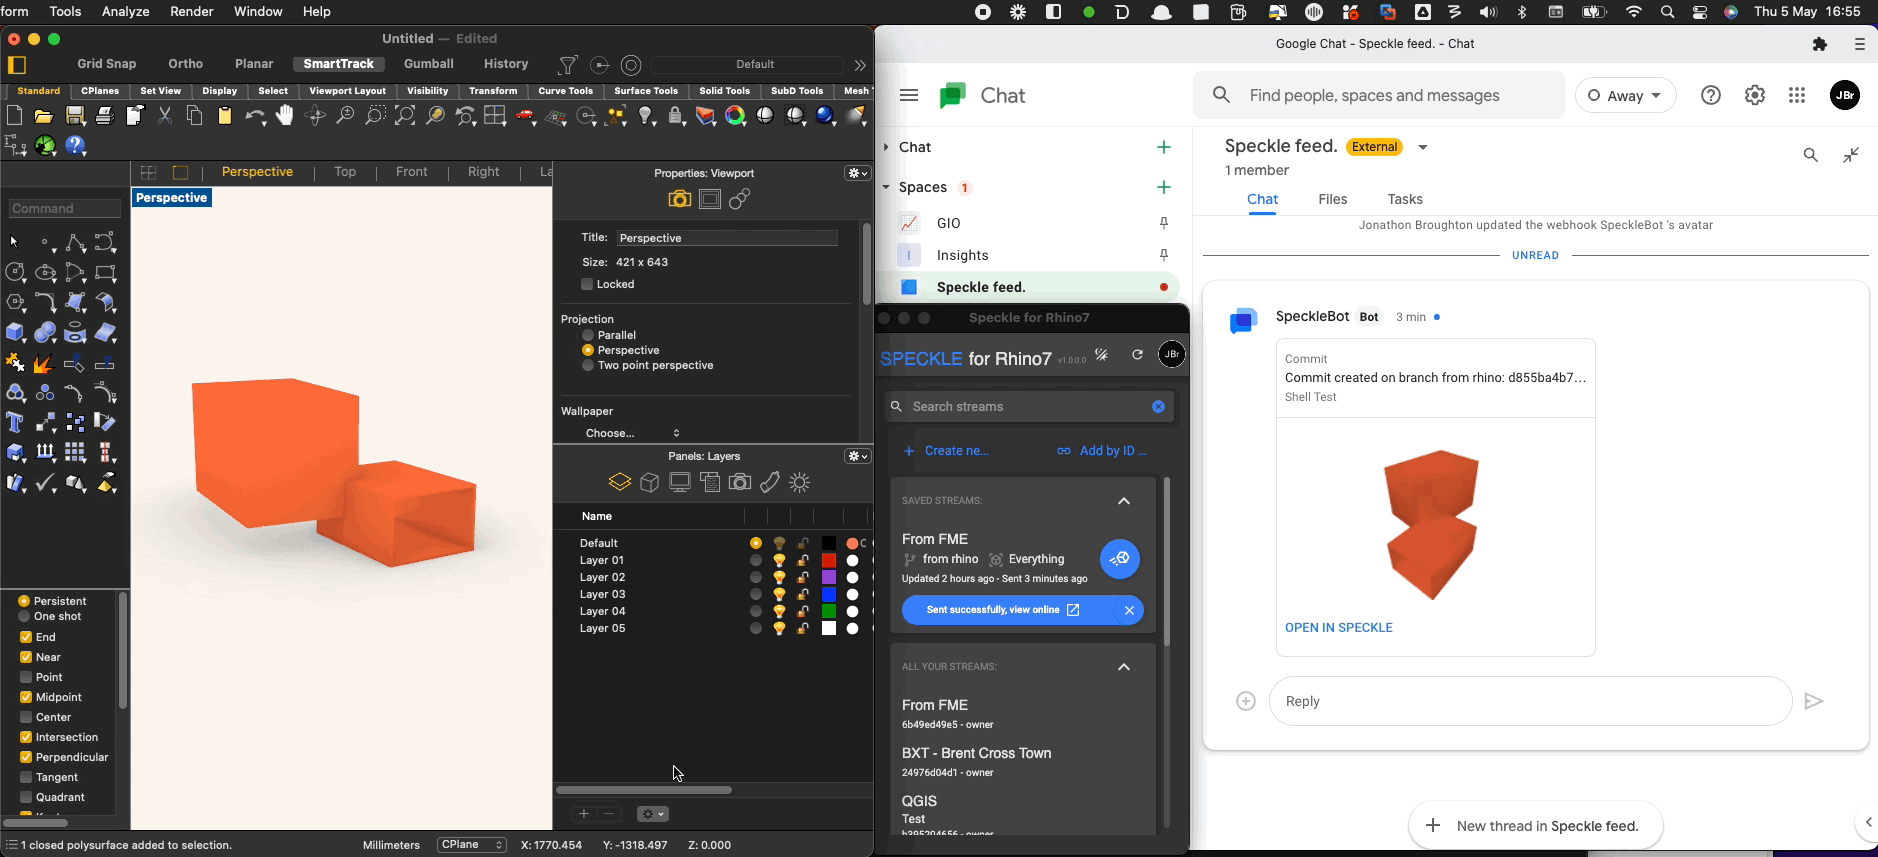
Task: Click the Save file icon in toolbar
Action: tap(75, 116)
